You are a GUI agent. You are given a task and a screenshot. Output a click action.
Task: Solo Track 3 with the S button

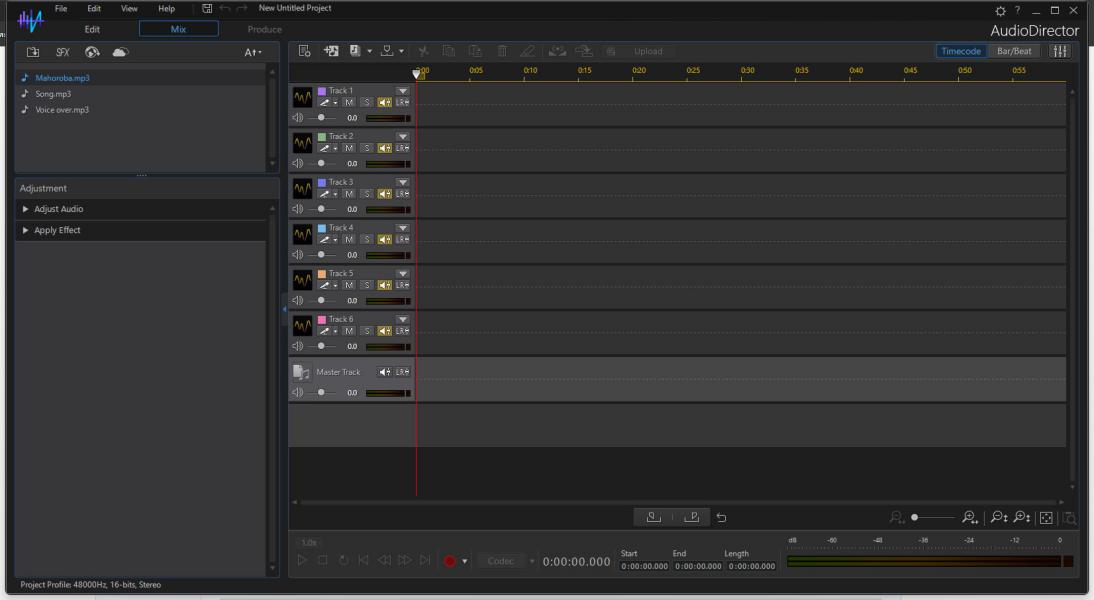pyautogui.click(x=367, y=194)
